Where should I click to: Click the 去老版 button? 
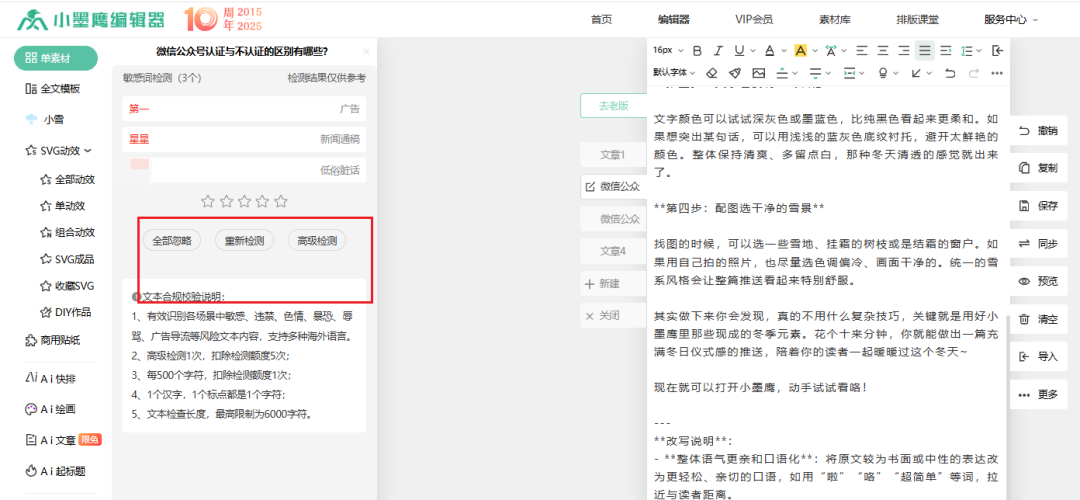(613, 105)
